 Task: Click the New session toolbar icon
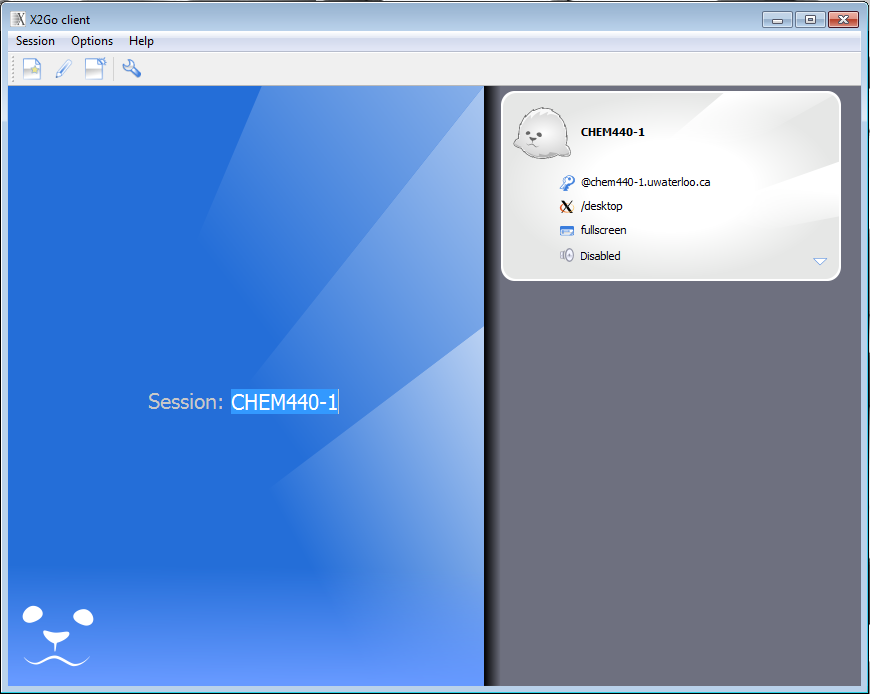(x=32, y=69)
